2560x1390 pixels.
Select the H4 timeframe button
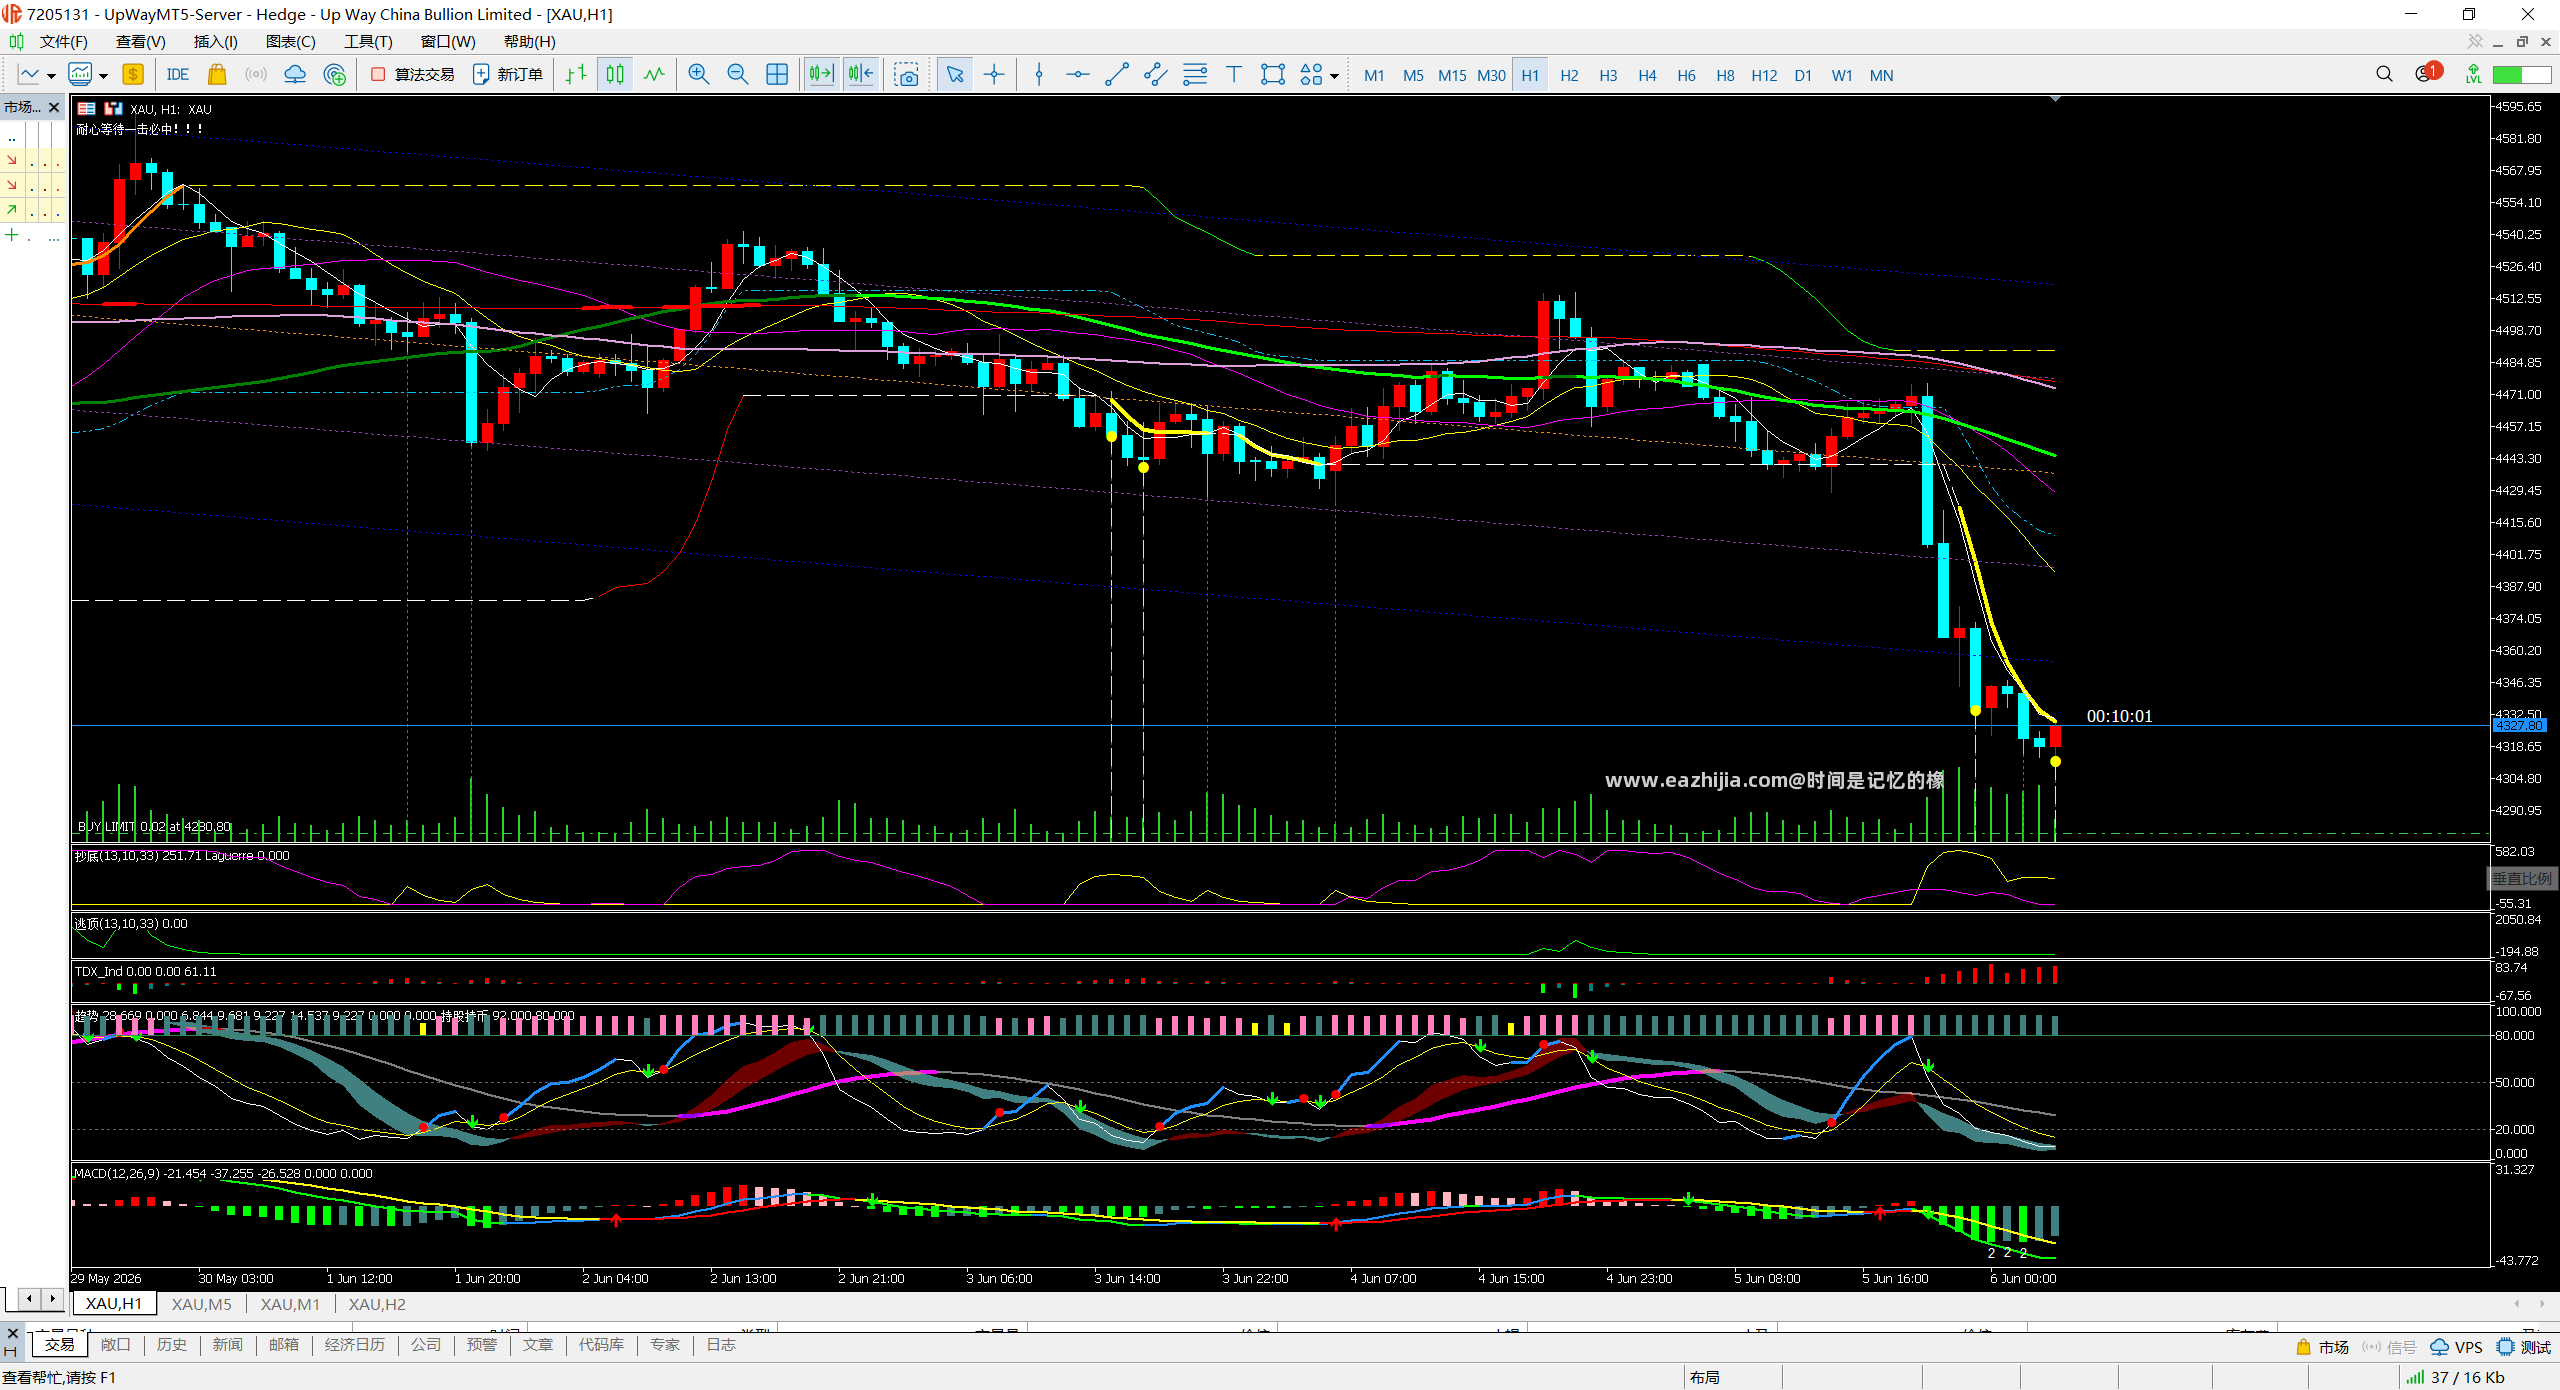point(1647,75)
